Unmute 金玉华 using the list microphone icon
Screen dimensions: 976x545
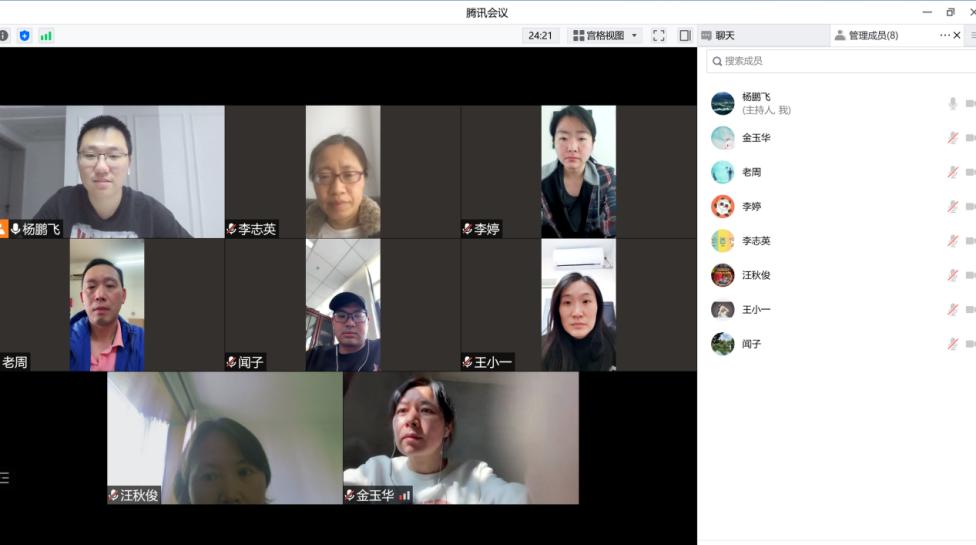click(952, 138)
